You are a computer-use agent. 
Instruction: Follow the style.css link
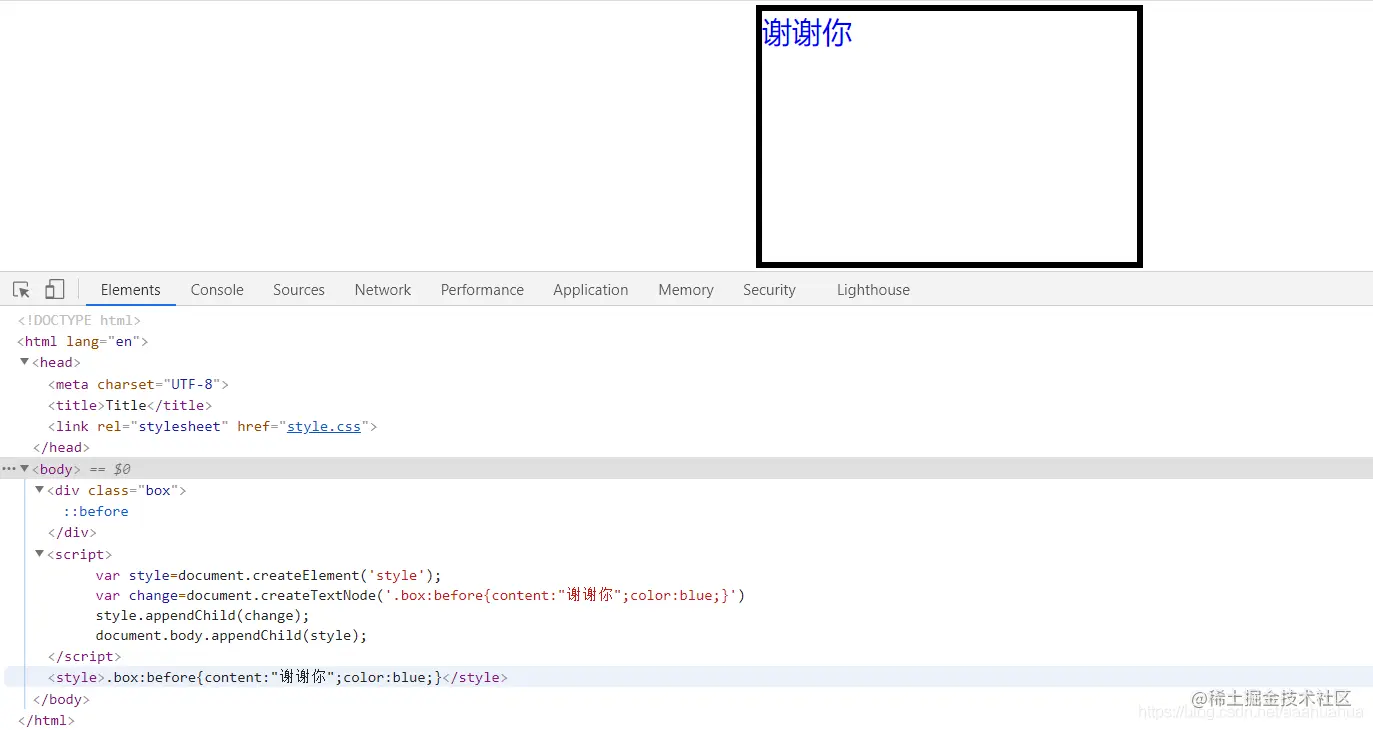(324, 426)
